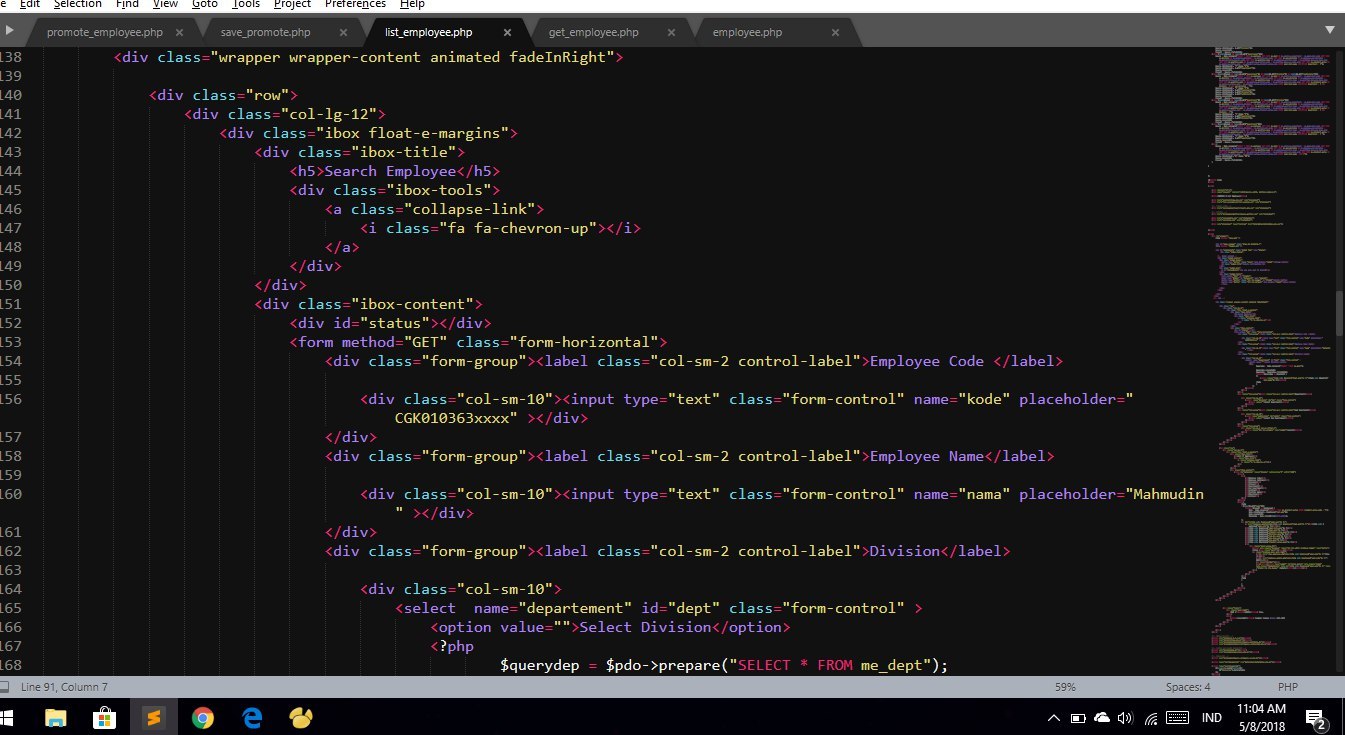This screenshot has width=1345, height=735.
Task: Toggle the side panel switcher in the status bar
Action: pyautogui.click(x=5, y=687)
